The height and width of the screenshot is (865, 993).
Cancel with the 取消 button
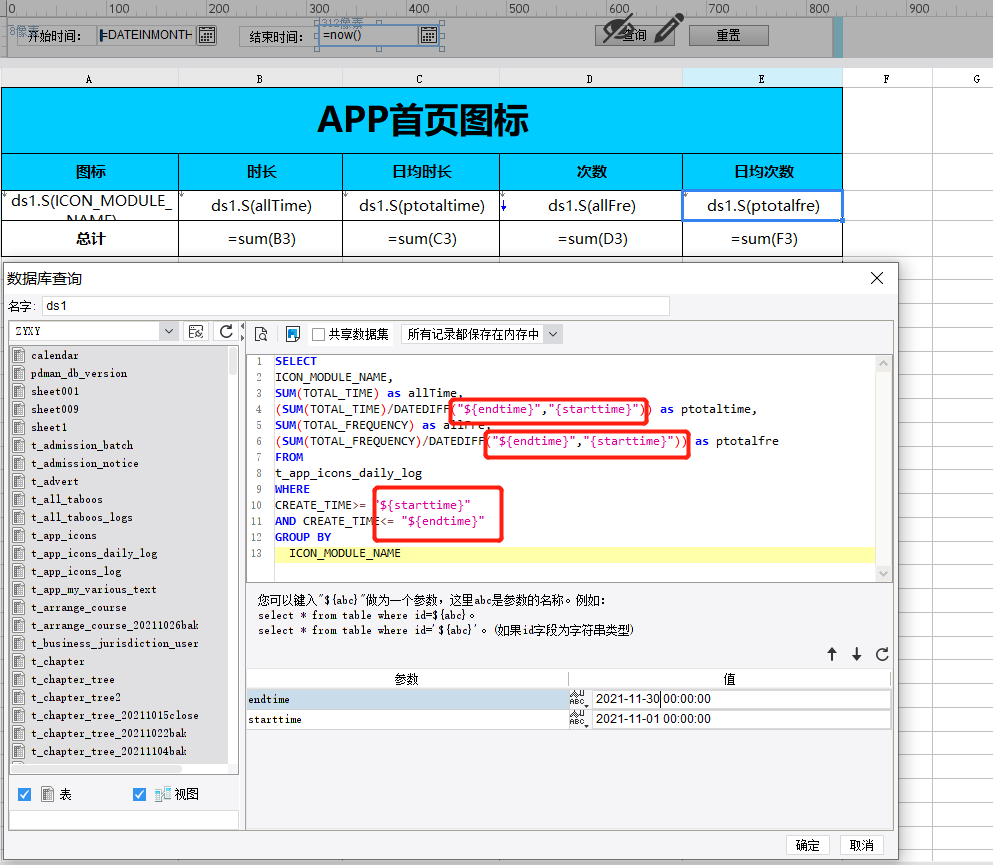(x=861, y=845)
